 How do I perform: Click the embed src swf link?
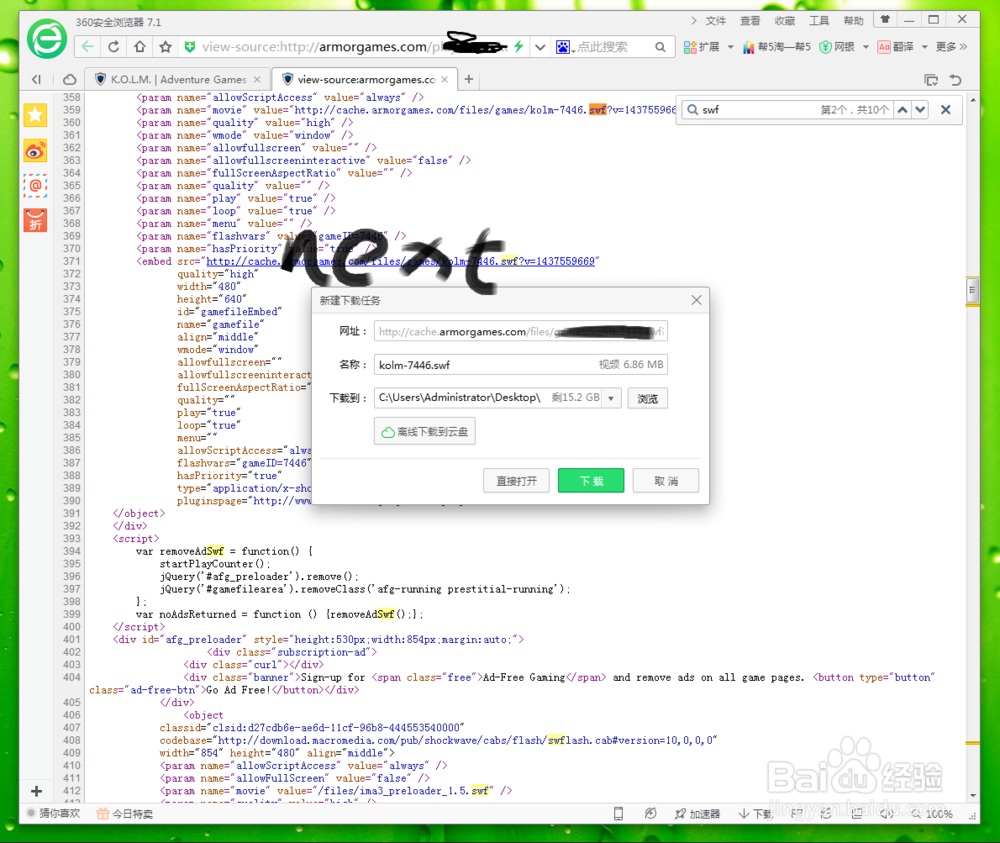[401, 261]
